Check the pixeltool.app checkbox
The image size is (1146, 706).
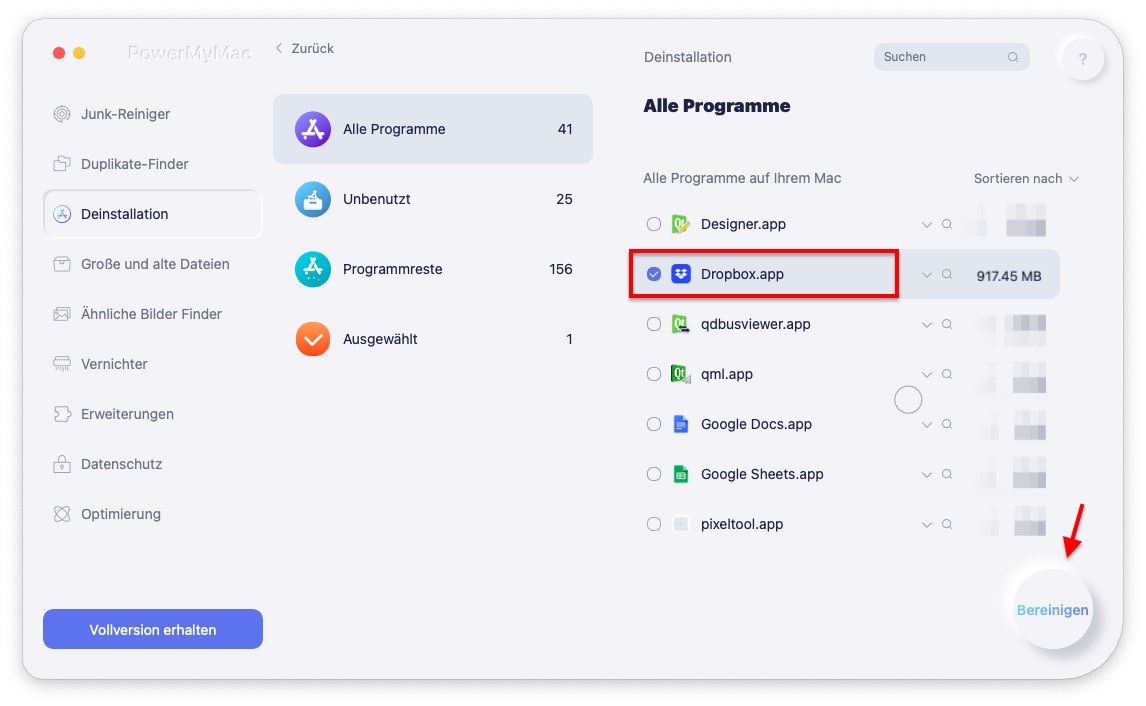click(653, 524)
